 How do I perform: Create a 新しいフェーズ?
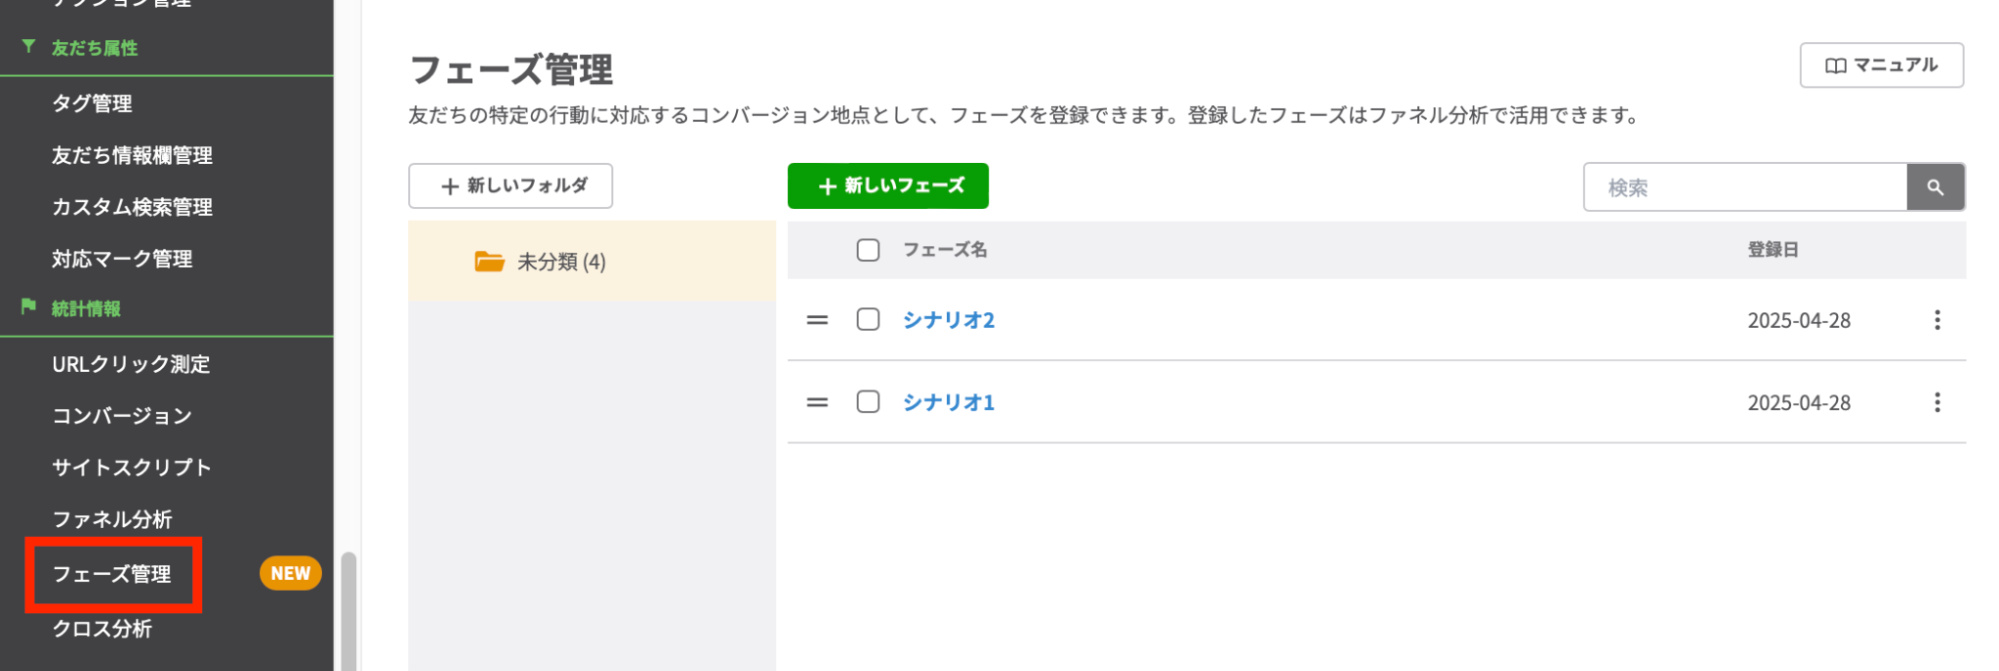887,186
